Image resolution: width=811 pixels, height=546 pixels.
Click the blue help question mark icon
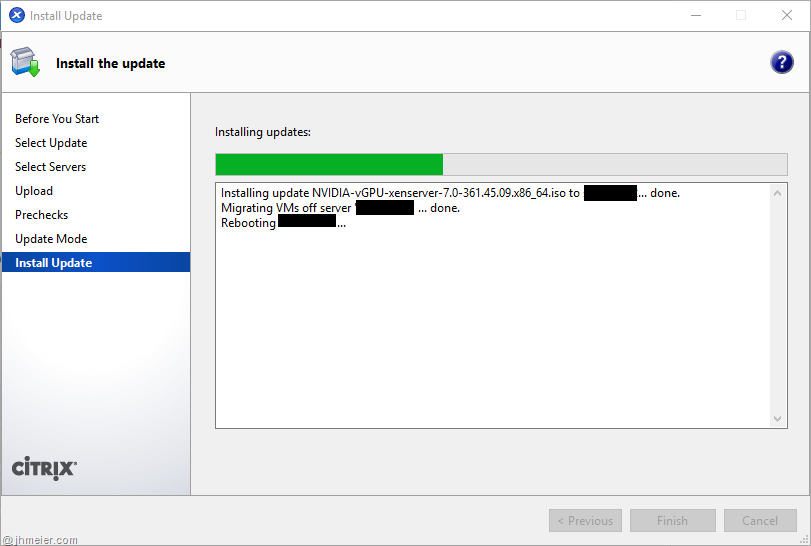pos(781,62)
